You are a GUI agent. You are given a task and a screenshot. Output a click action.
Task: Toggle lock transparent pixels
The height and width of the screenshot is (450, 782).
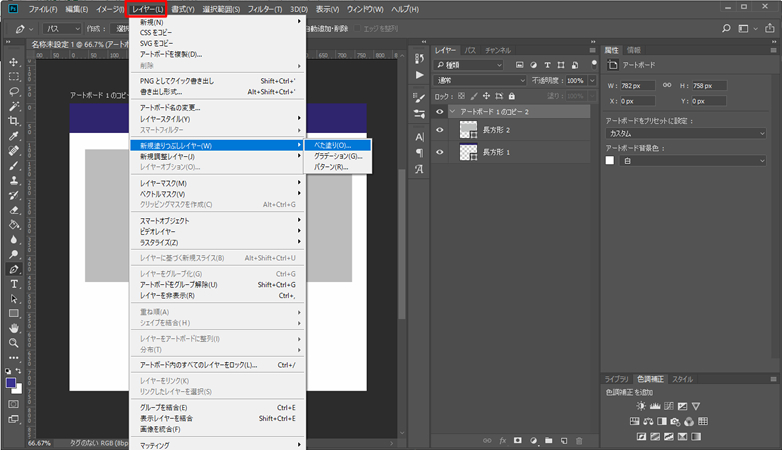pos(461,96)
